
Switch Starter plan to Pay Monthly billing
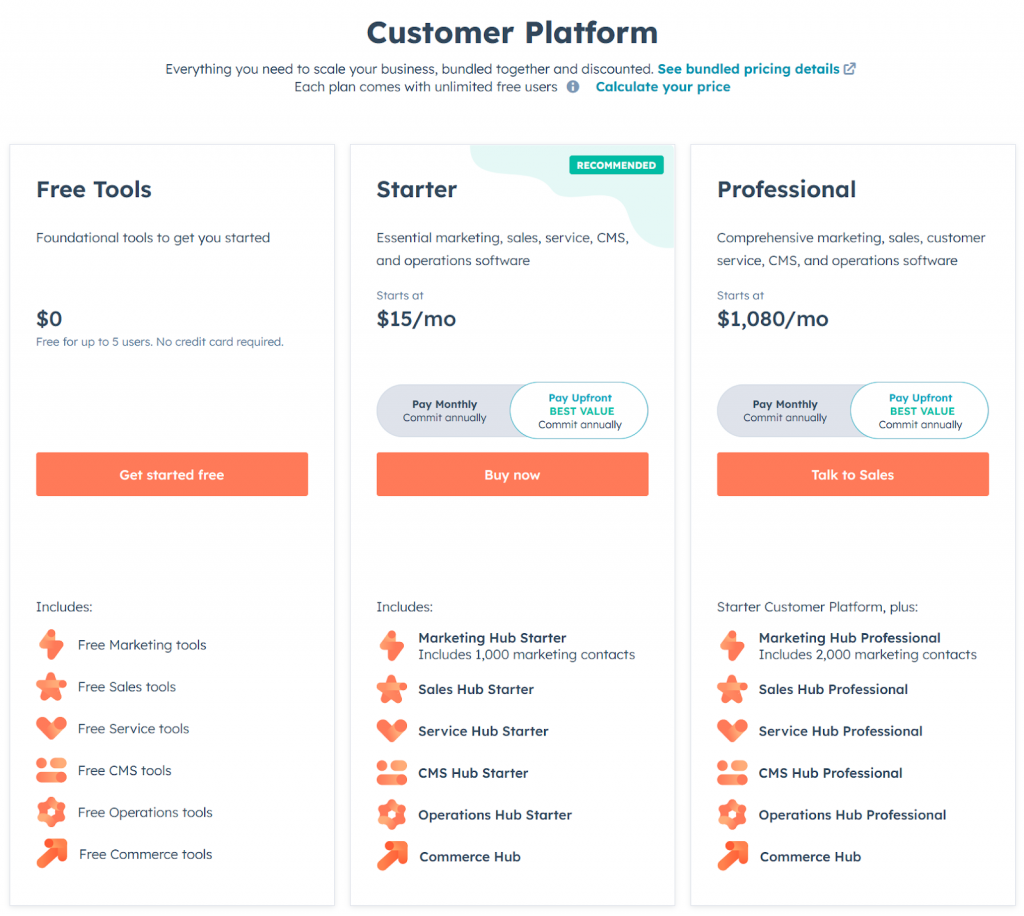coord(445,410)
